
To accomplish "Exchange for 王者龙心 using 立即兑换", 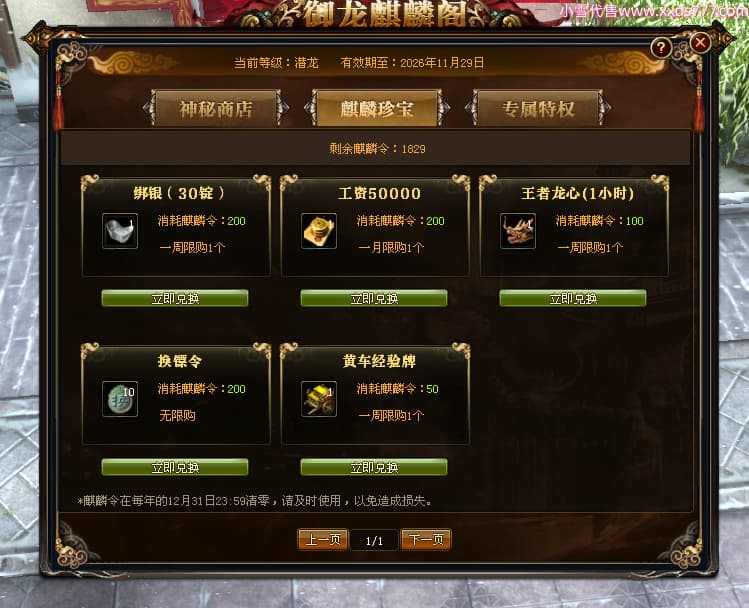I will coord(573,299).
